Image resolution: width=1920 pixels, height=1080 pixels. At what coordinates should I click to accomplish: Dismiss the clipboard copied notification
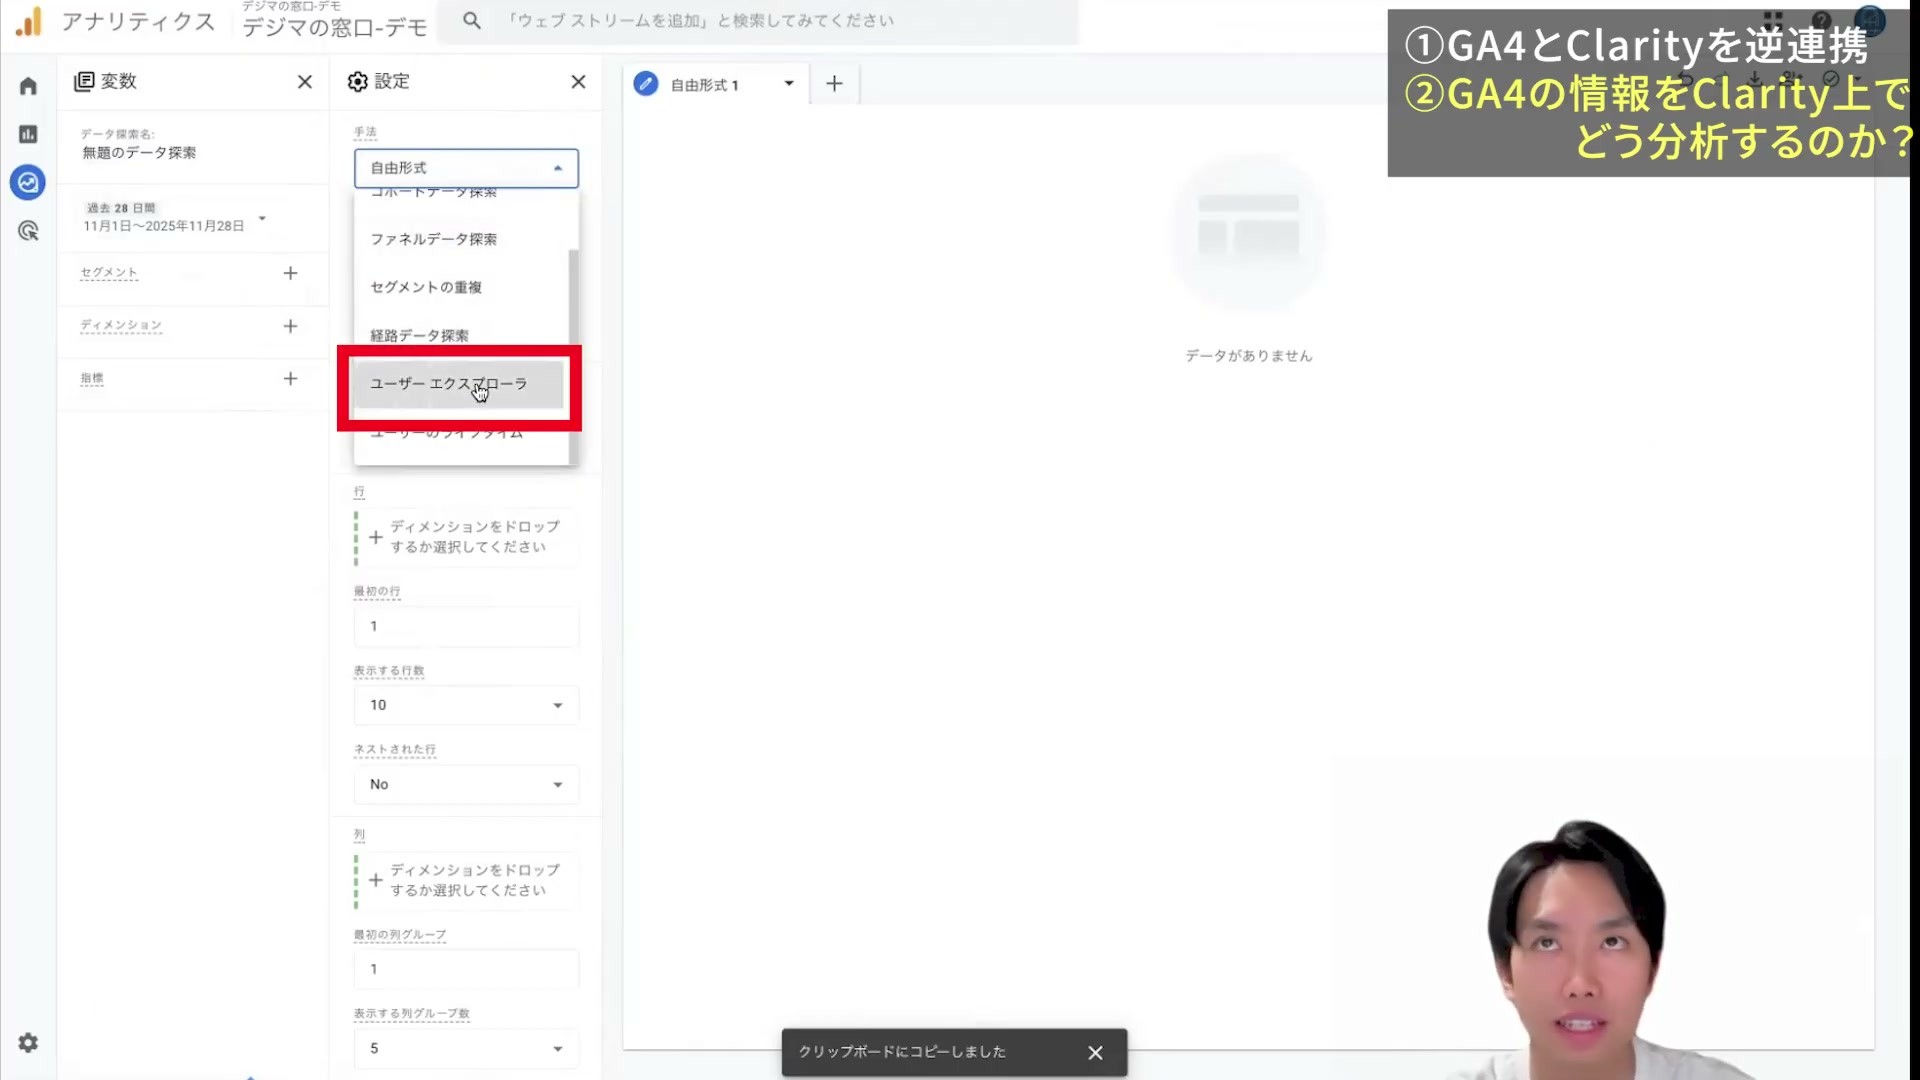(1095, 1052)
